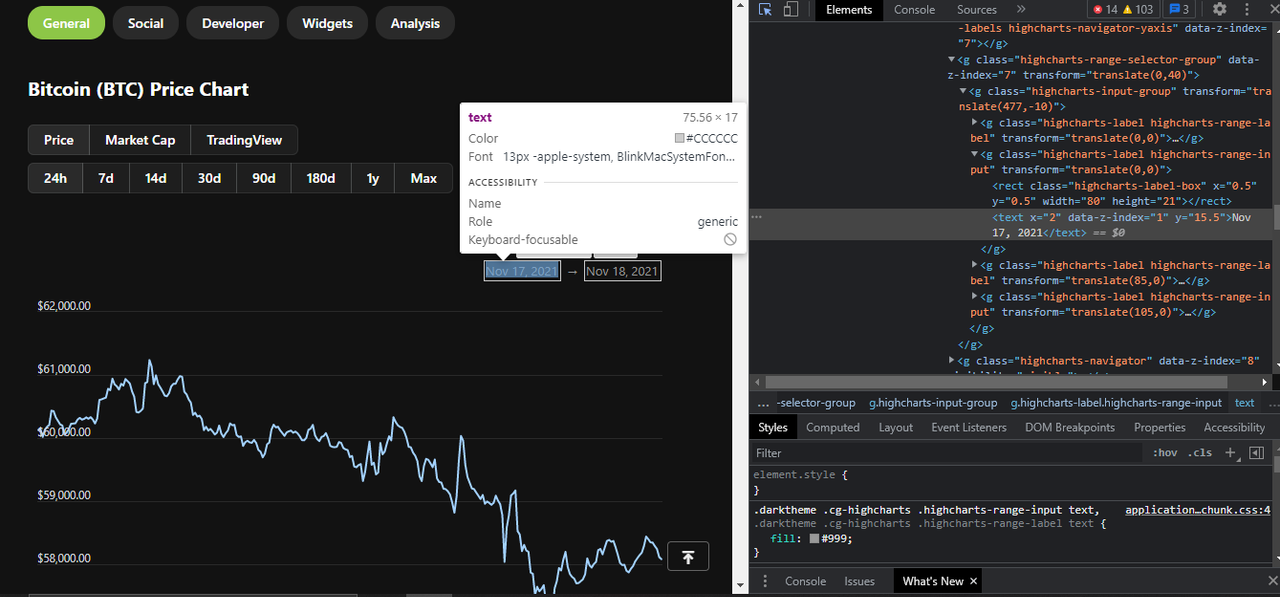
Task: Select the Social page tab
Action: pyautogui.click(x=146, y=23)
